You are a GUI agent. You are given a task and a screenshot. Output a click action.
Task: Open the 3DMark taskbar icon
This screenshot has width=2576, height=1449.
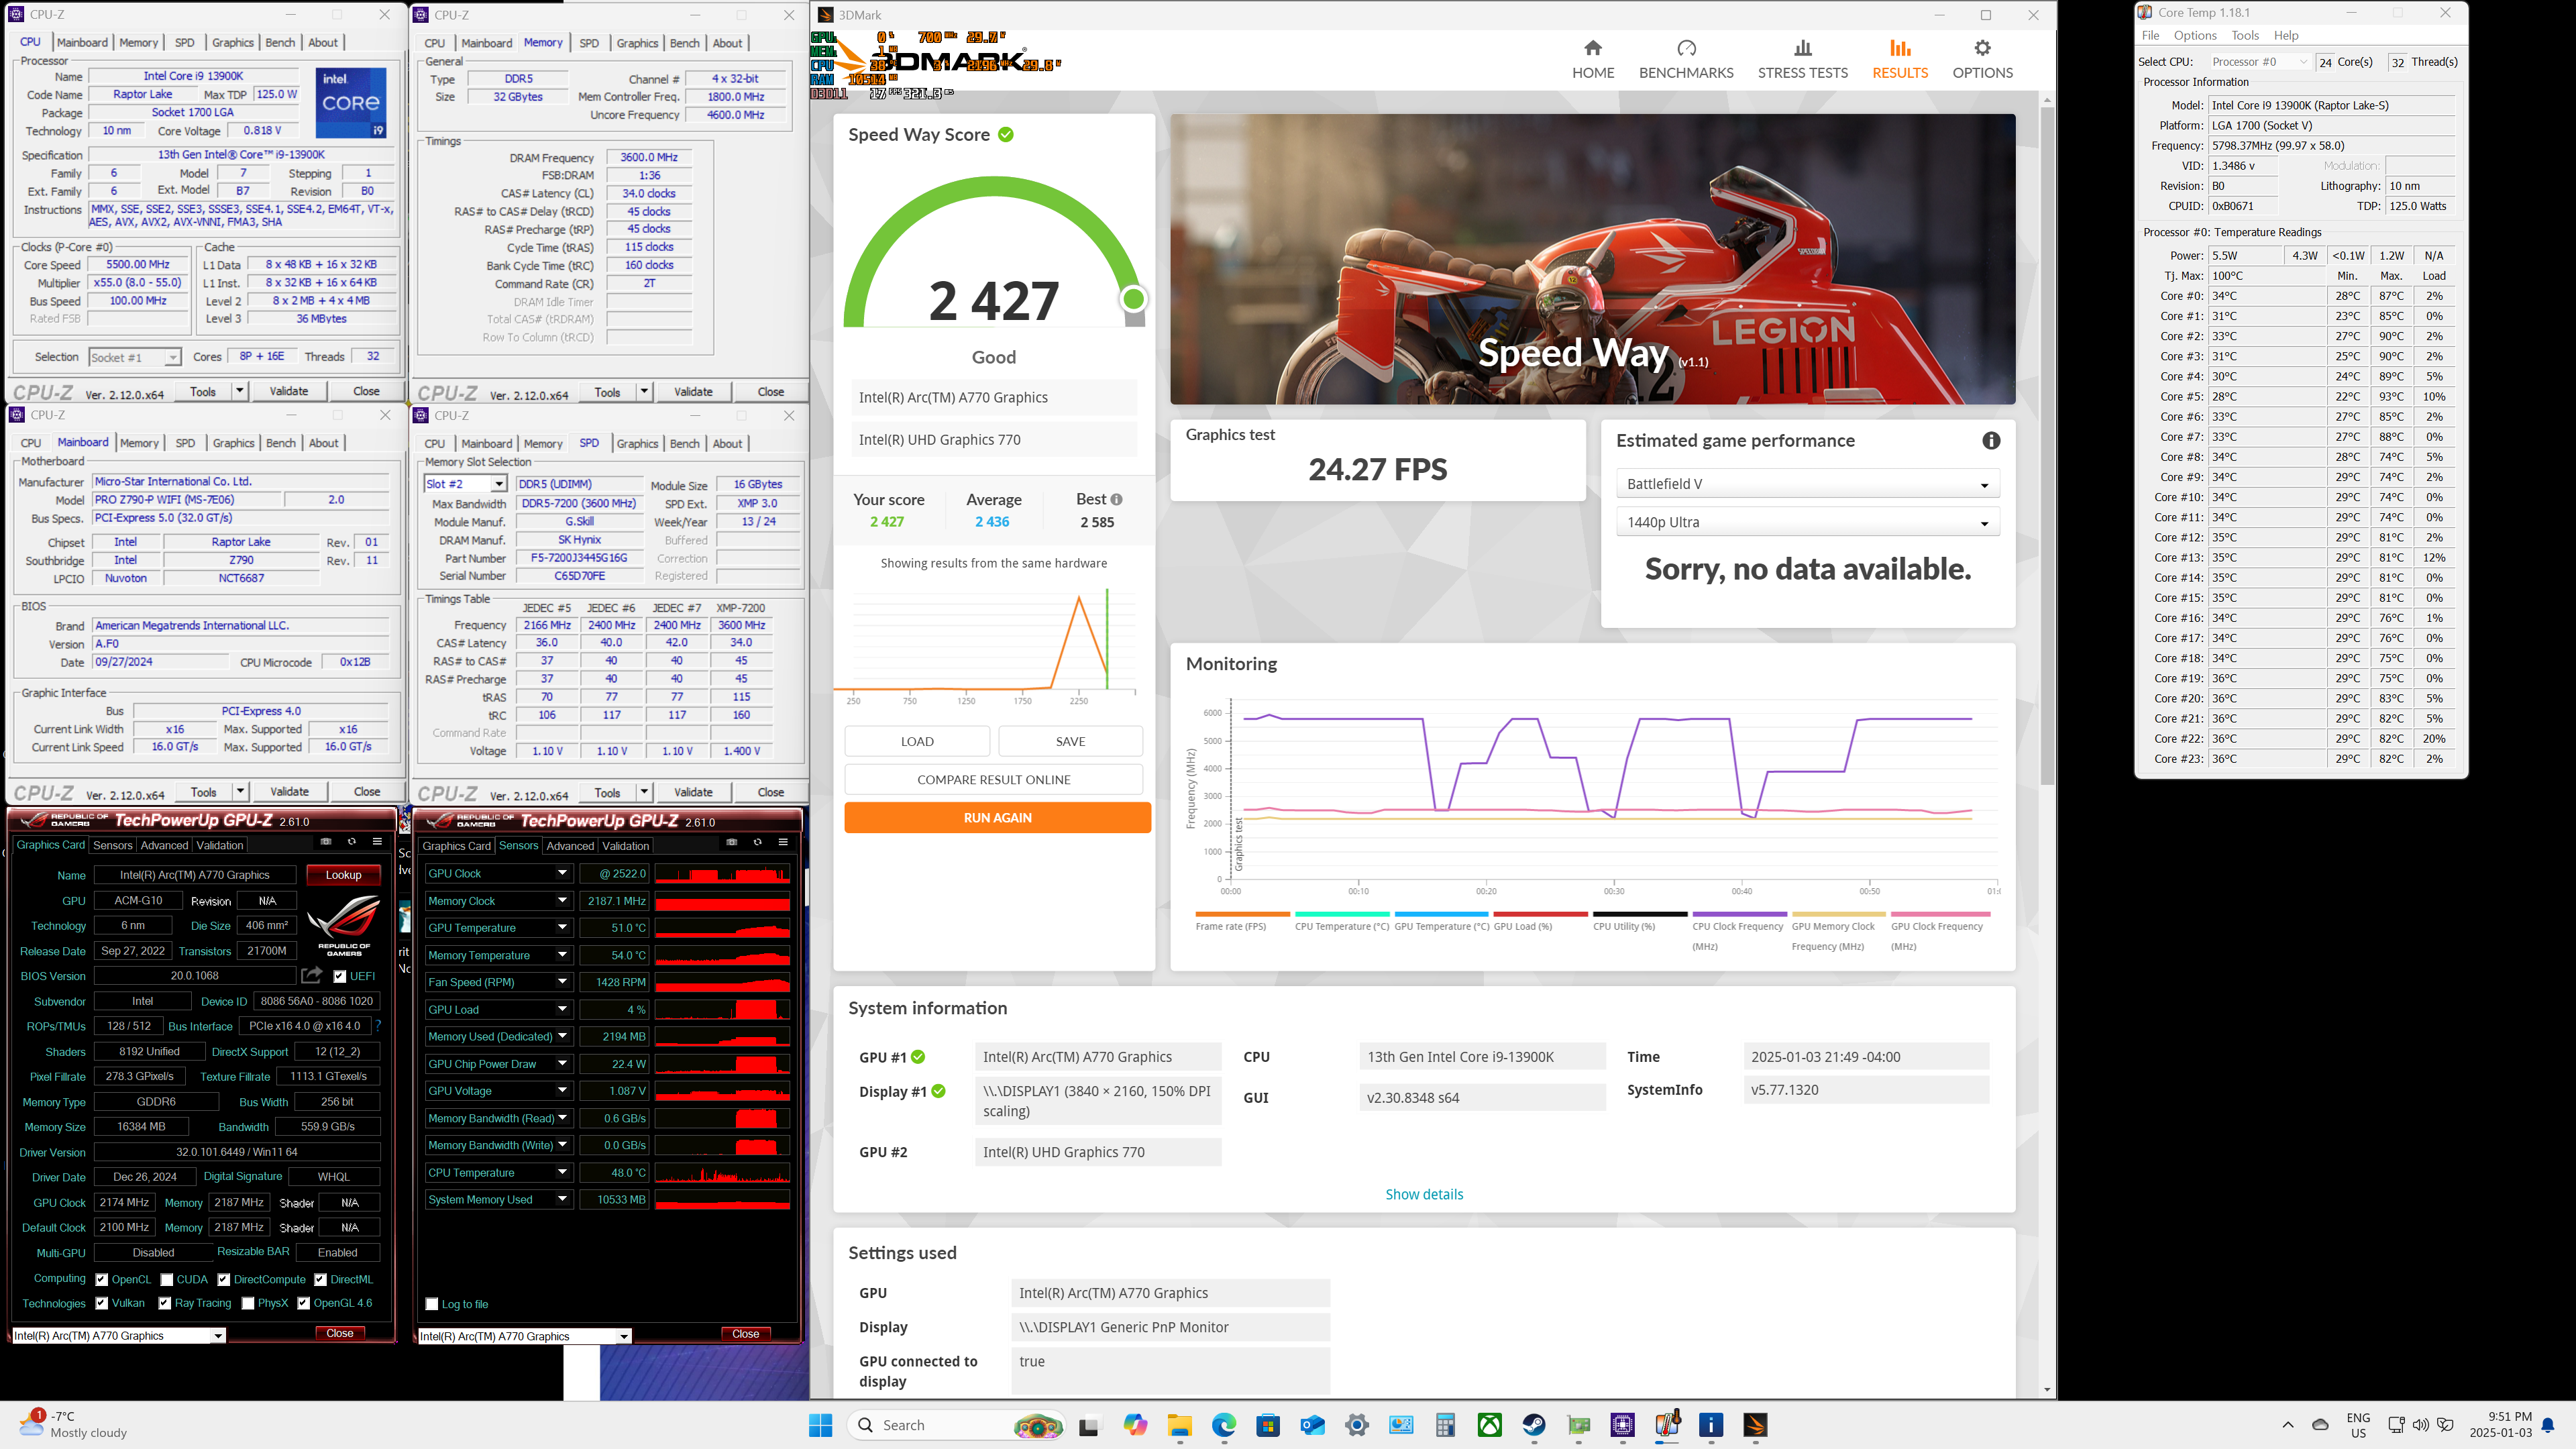click(x=1755, y=1425)
